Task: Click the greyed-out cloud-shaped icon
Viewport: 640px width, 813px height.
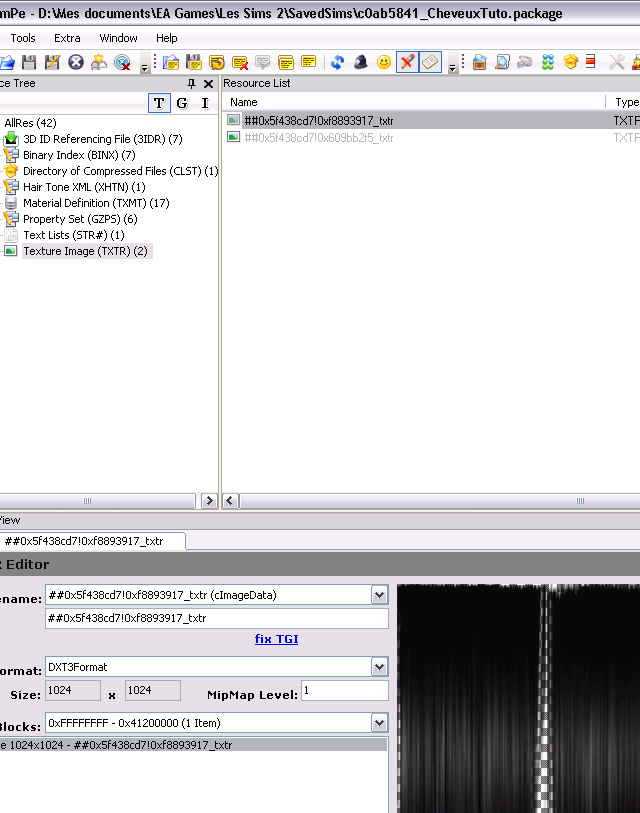Action: (x=525, y=62)
